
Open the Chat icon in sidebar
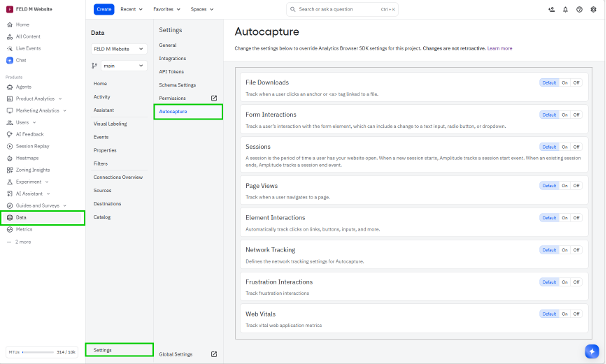[x=10, y=60]
